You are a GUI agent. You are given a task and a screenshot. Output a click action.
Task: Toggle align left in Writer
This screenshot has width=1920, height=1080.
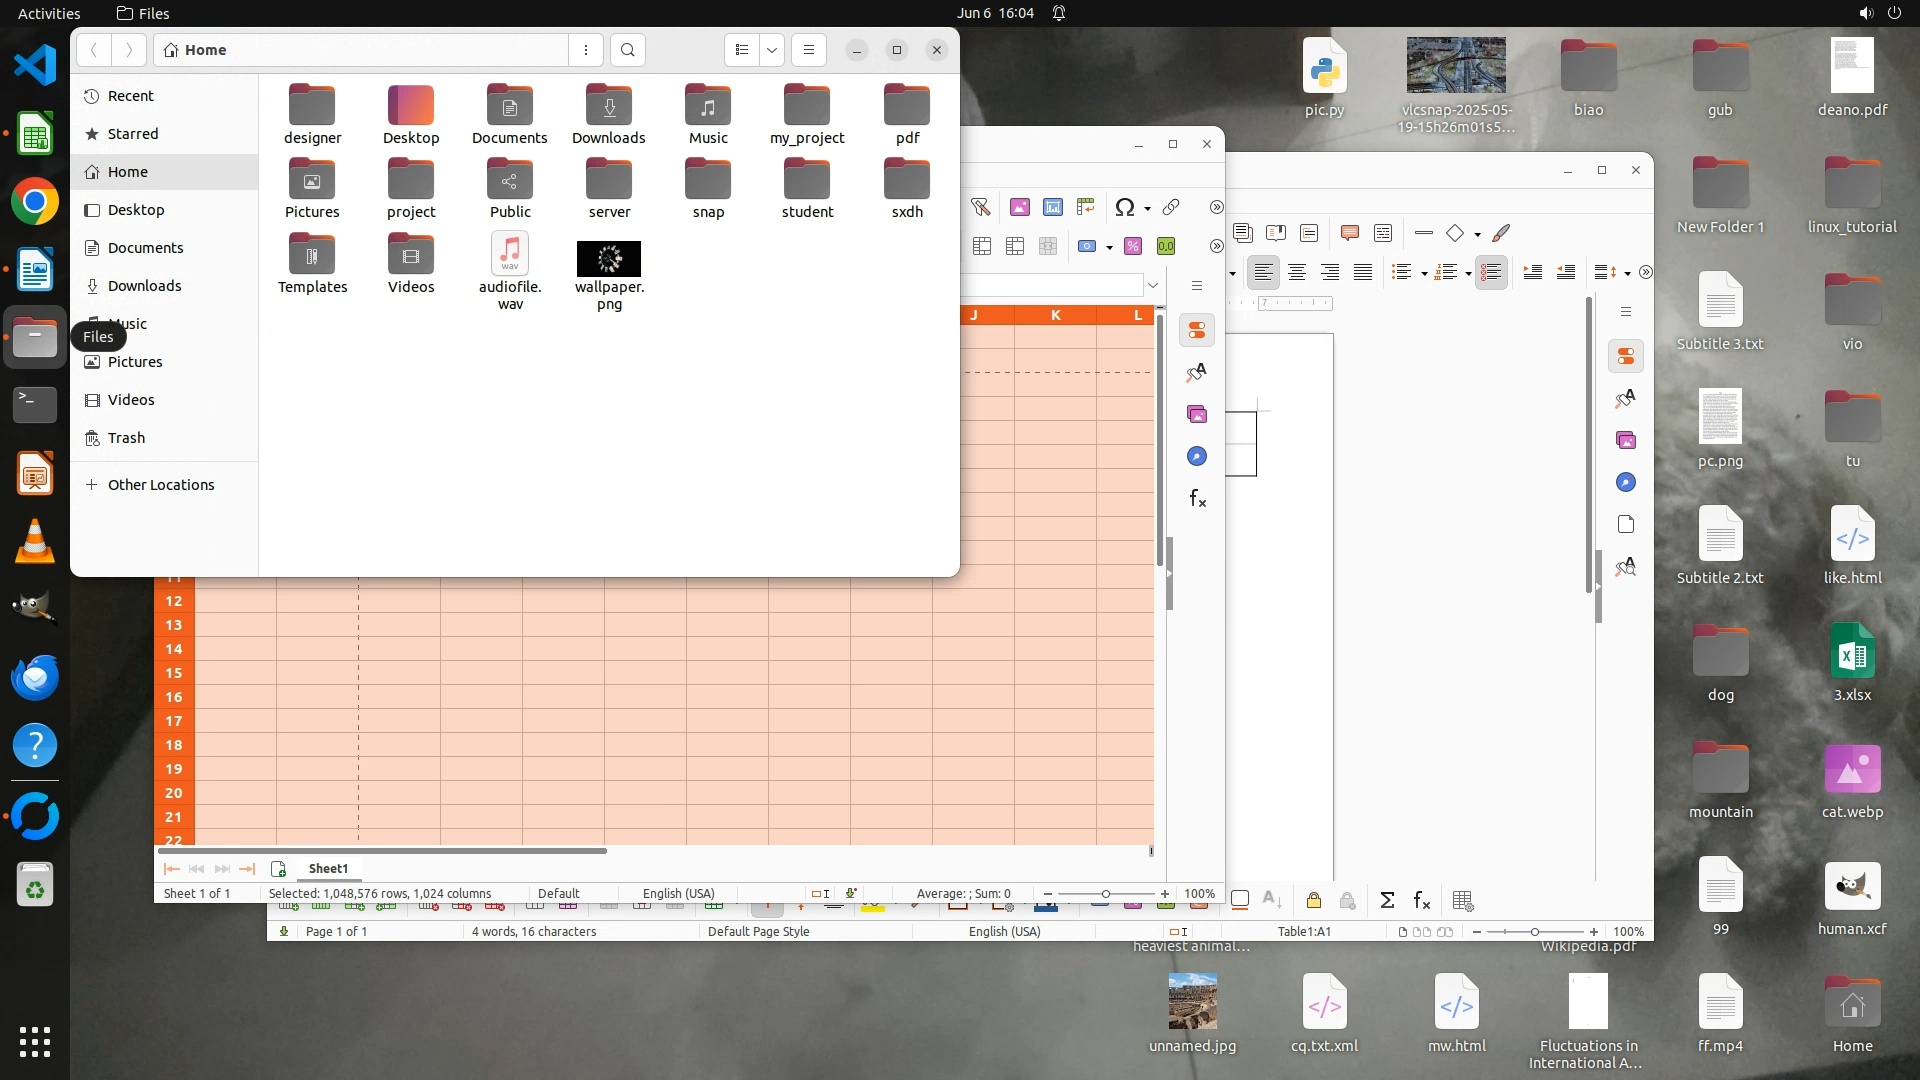point(1264,272)
